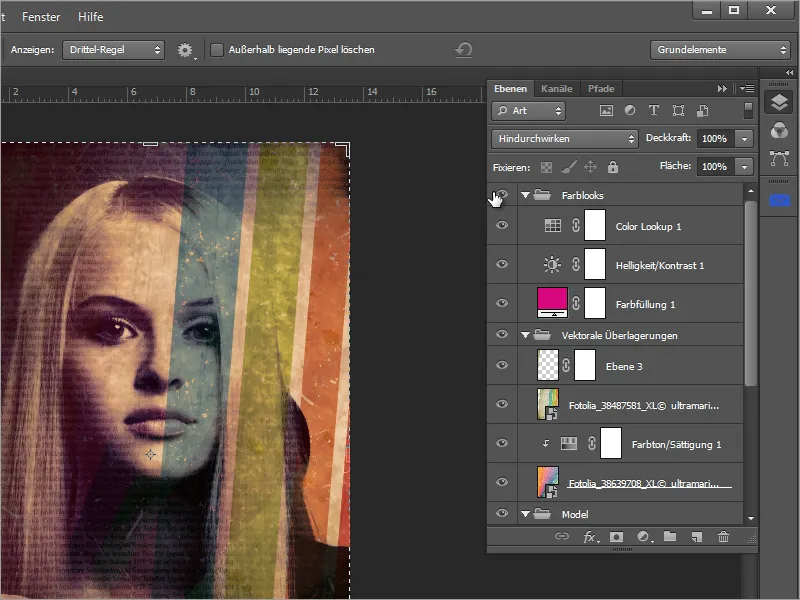Image resolution: width=800 pixels, height=600 pixels.
Task: Click the Deckkraft 100% value field
Action: pos(716,139)
